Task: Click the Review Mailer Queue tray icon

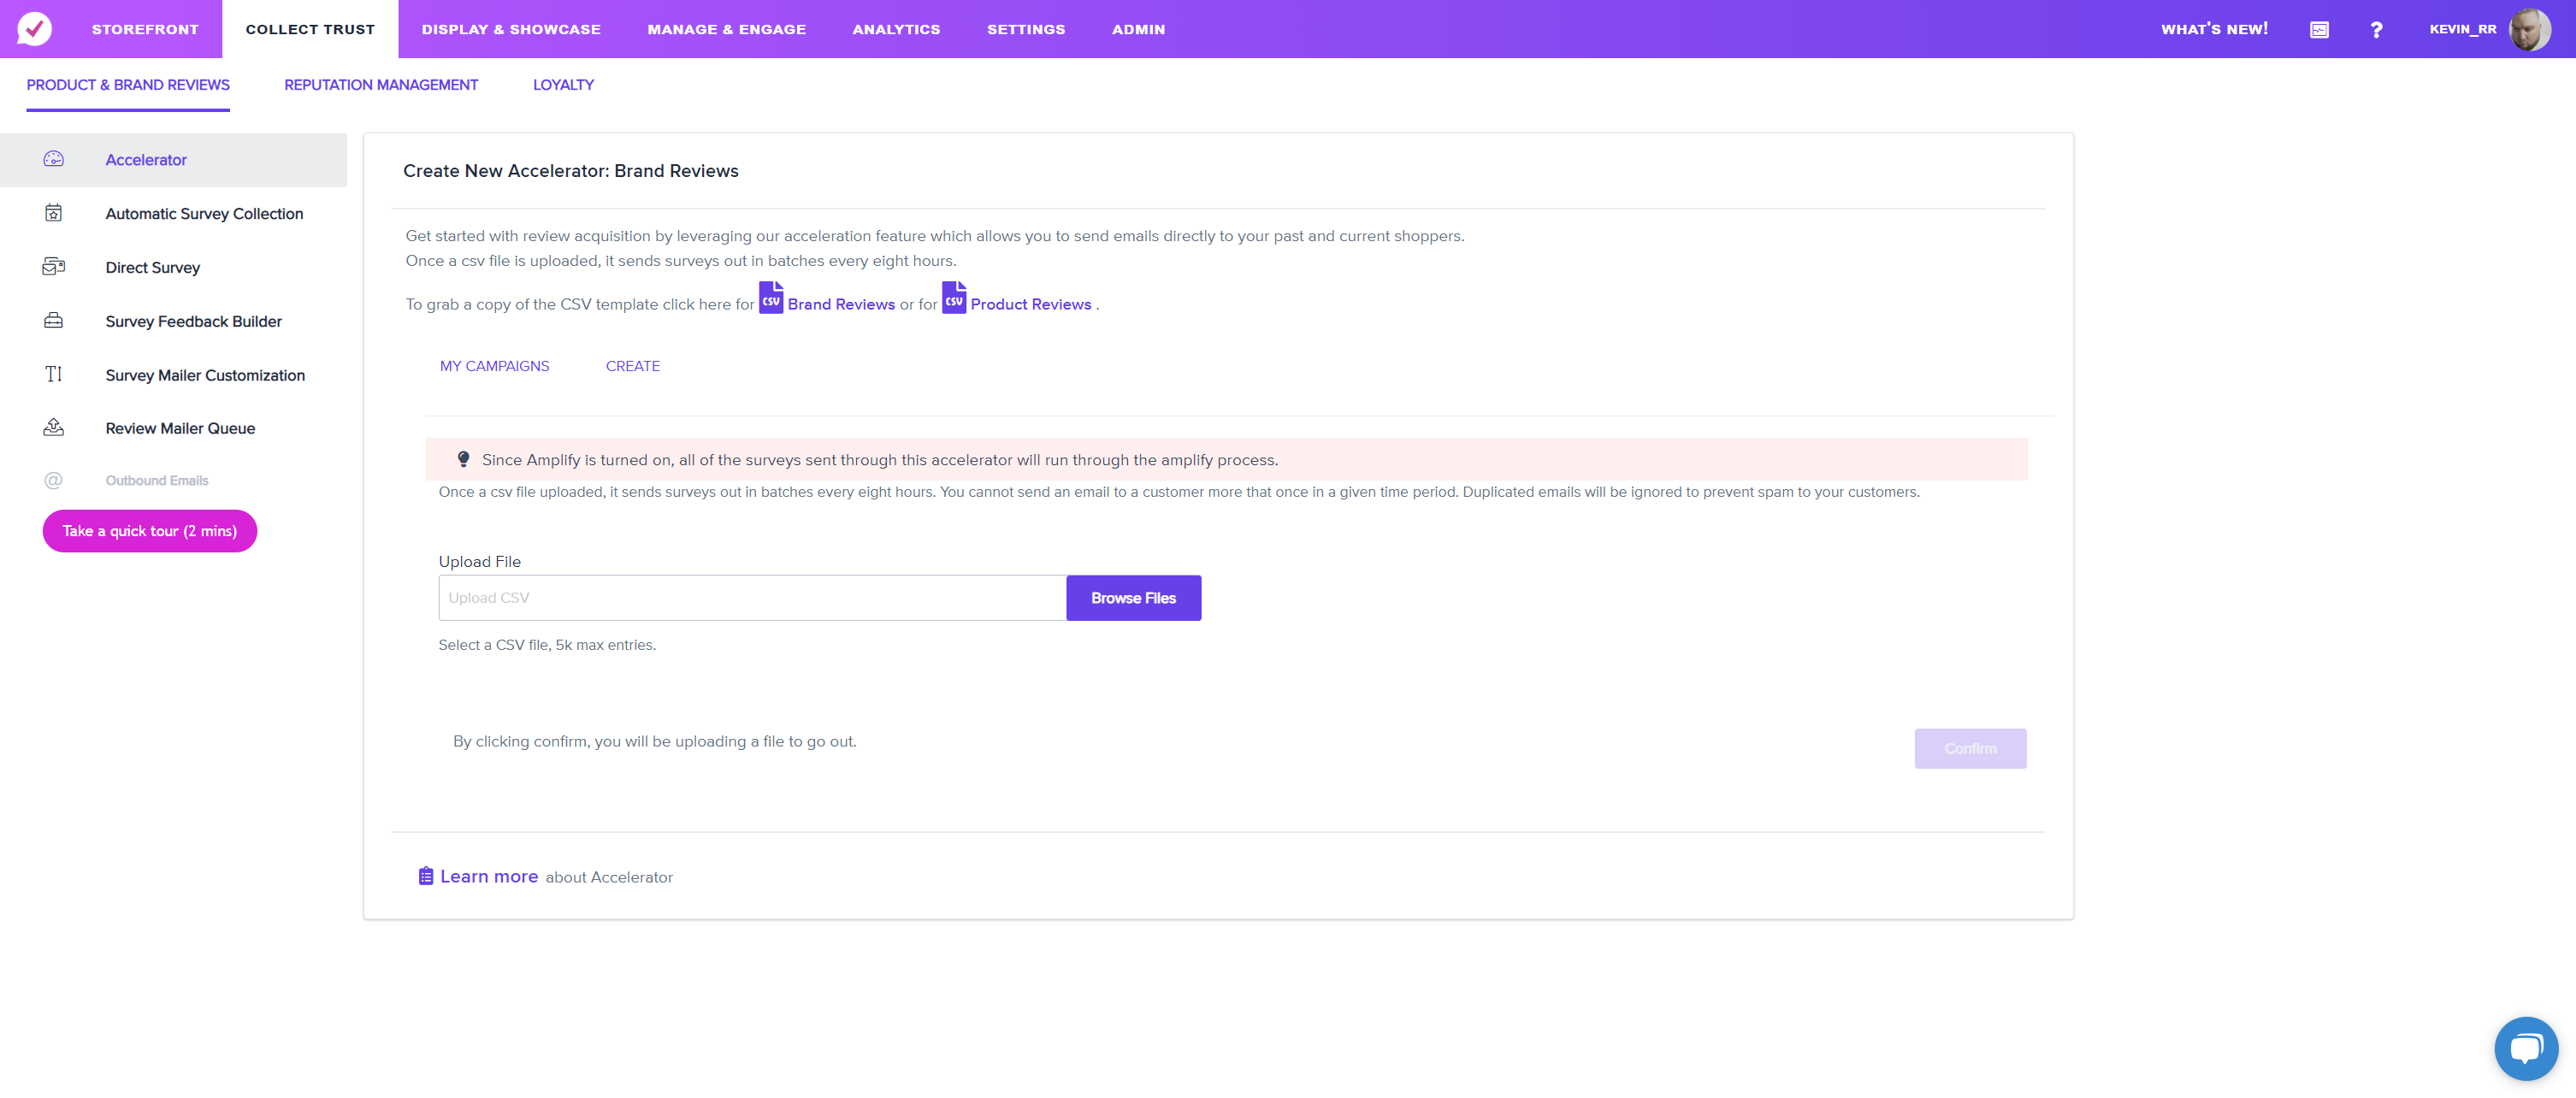Action: pyautogui.click(x=54, y=428)
